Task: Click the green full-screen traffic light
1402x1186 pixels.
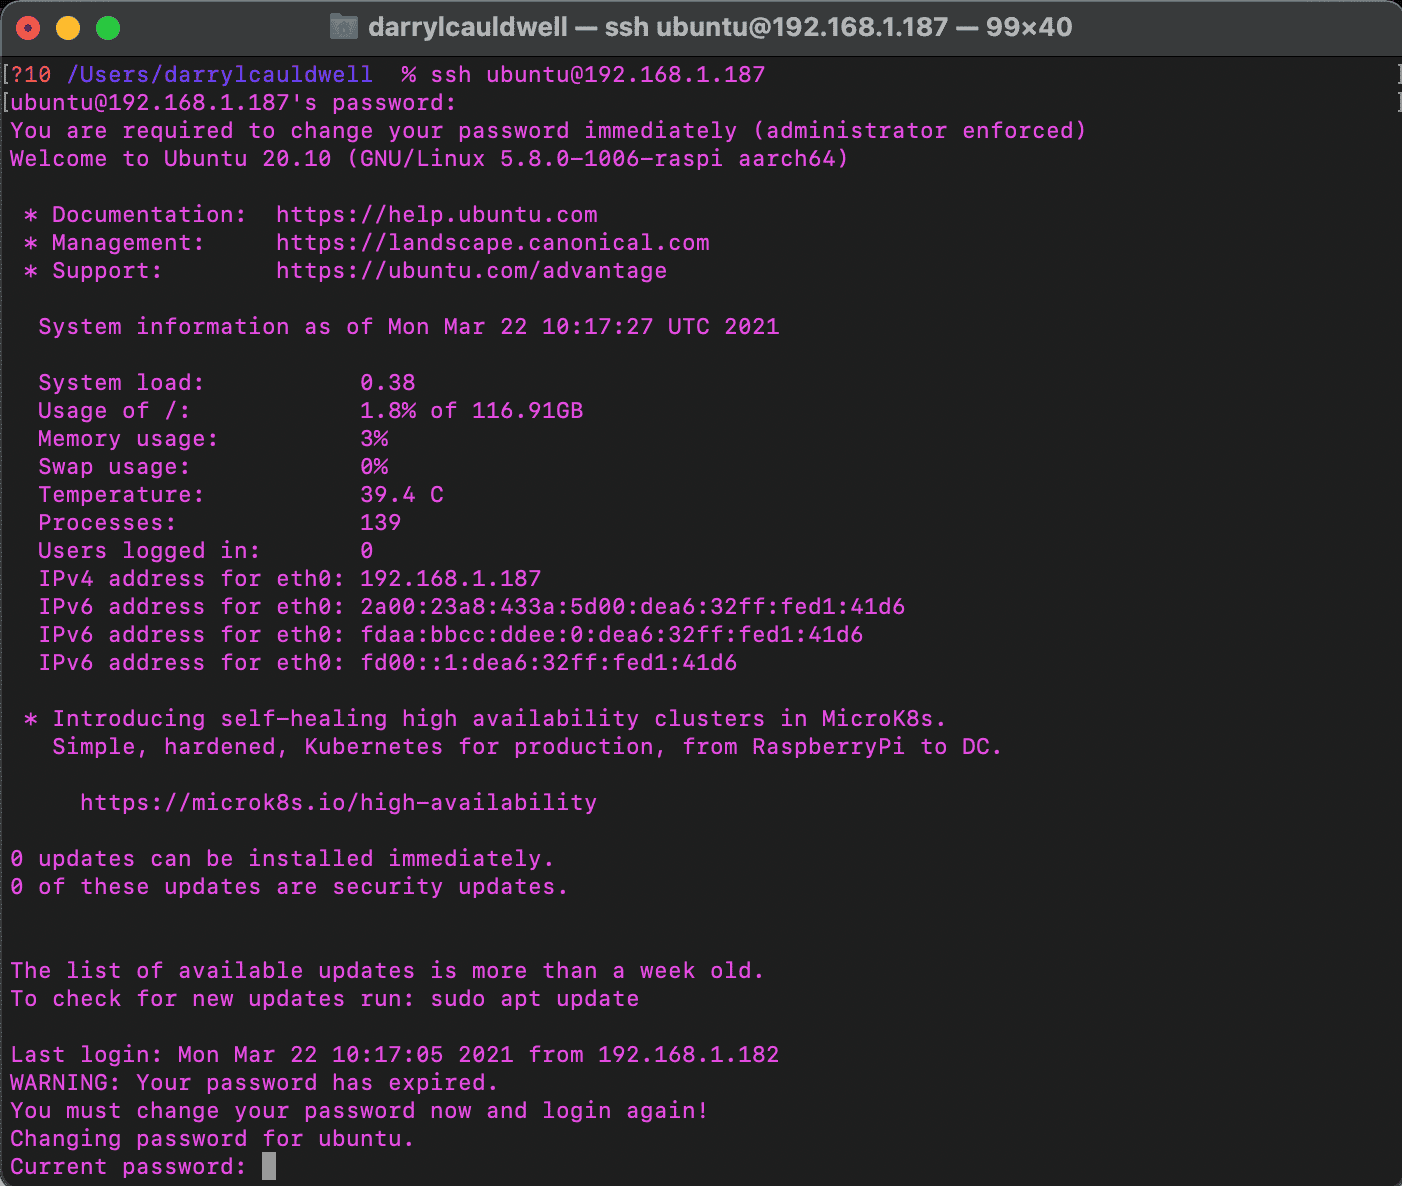Action: [107, 27]
